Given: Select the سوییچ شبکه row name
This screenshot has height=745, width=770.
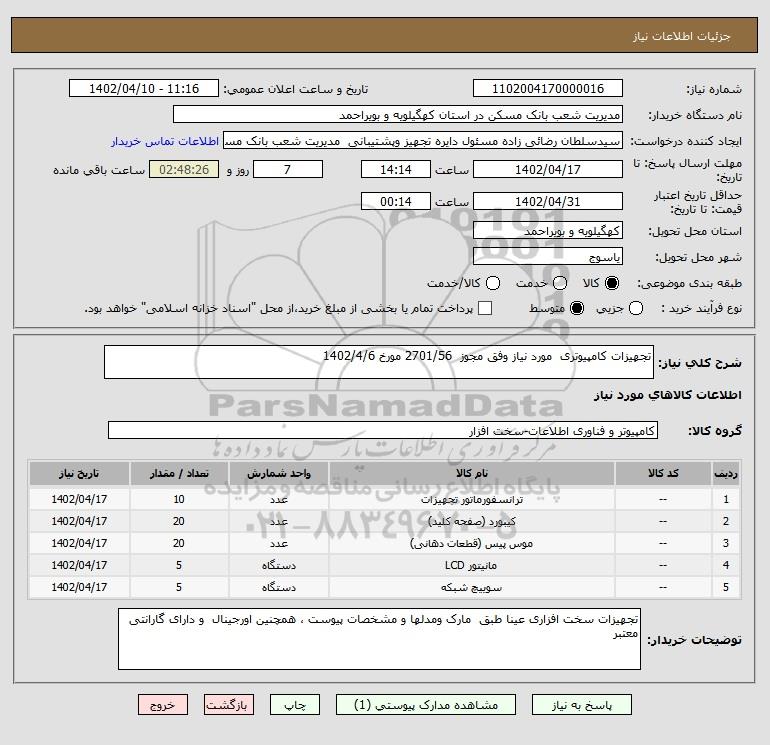Looking at the screenshot, I should tap(471, 587).
